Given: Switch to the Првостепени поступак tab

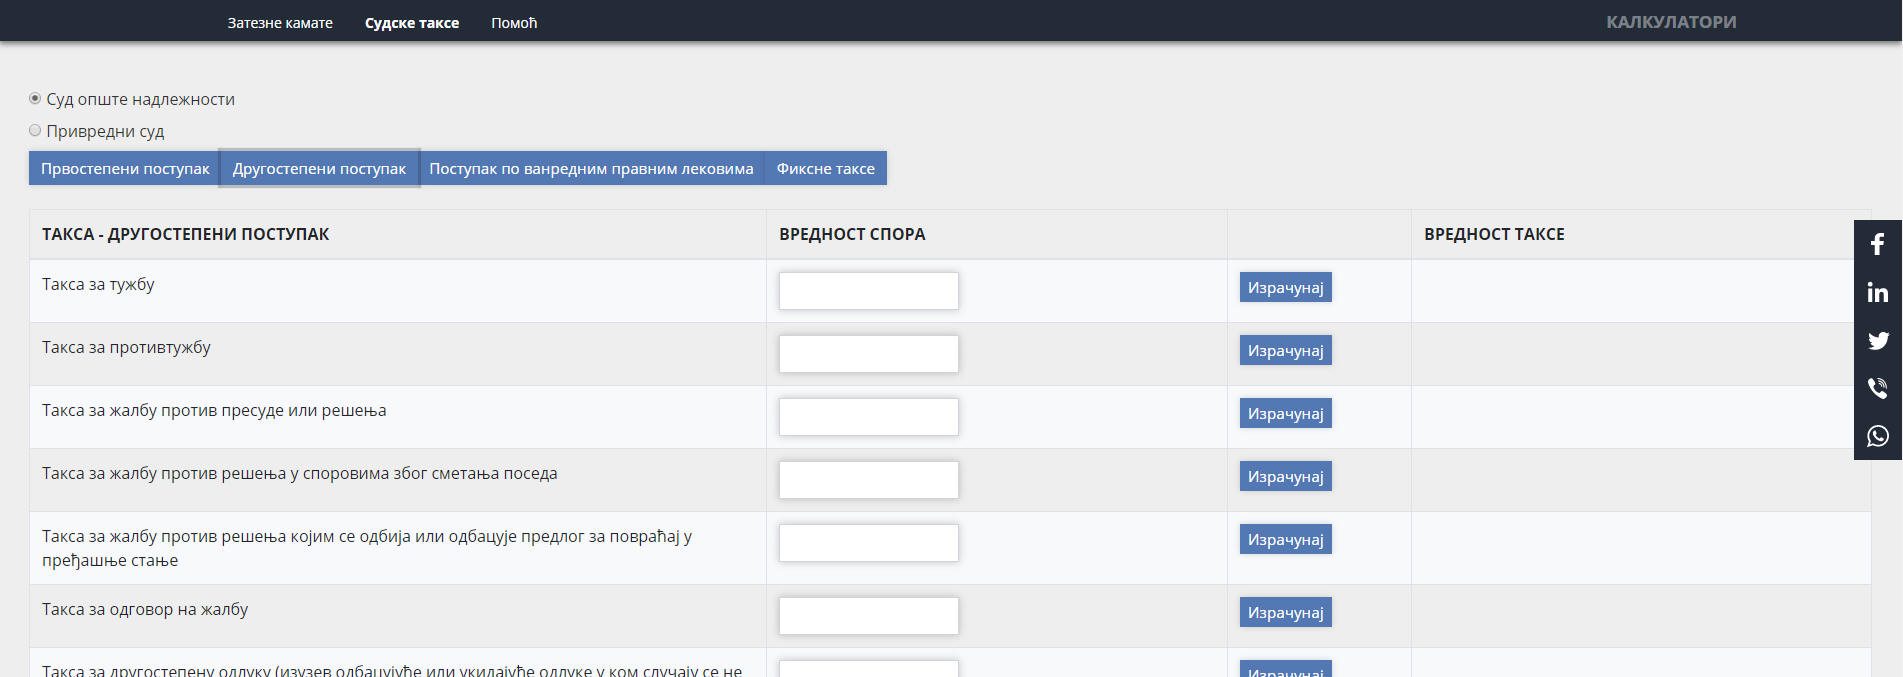Looking at the screenshot, I should [125, 168].
